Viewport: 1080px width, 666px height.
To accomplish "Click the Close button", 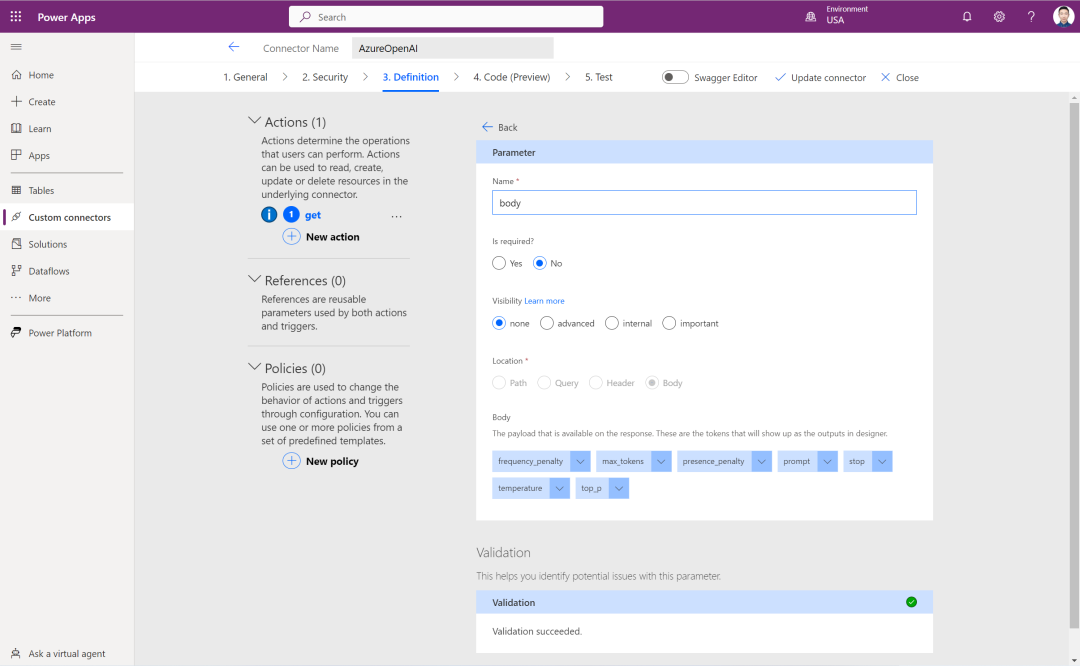I will [900, 77].
